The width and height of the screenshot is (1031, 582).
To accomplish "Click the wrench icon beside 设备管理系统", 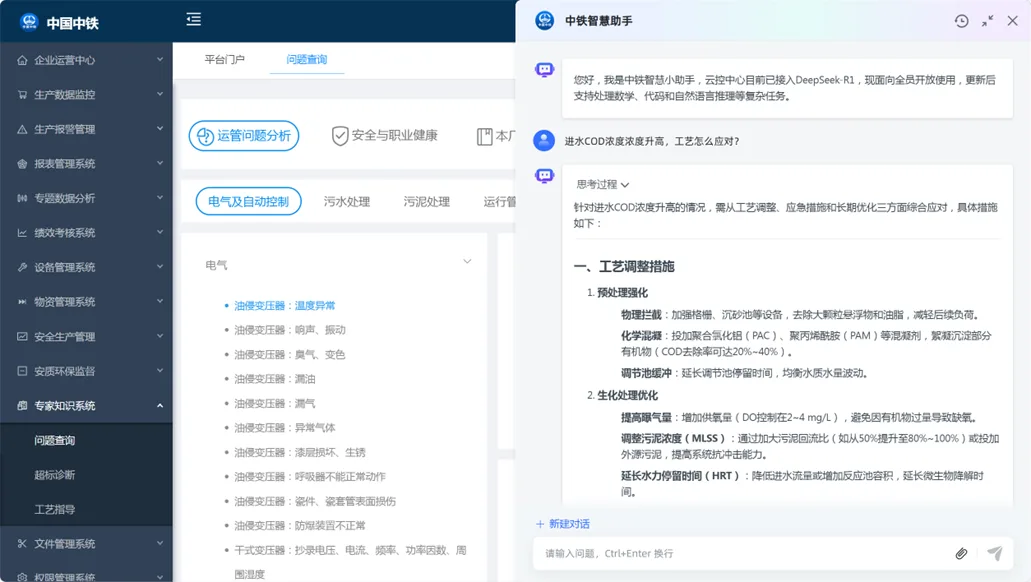I will click(x=22, y=267).
